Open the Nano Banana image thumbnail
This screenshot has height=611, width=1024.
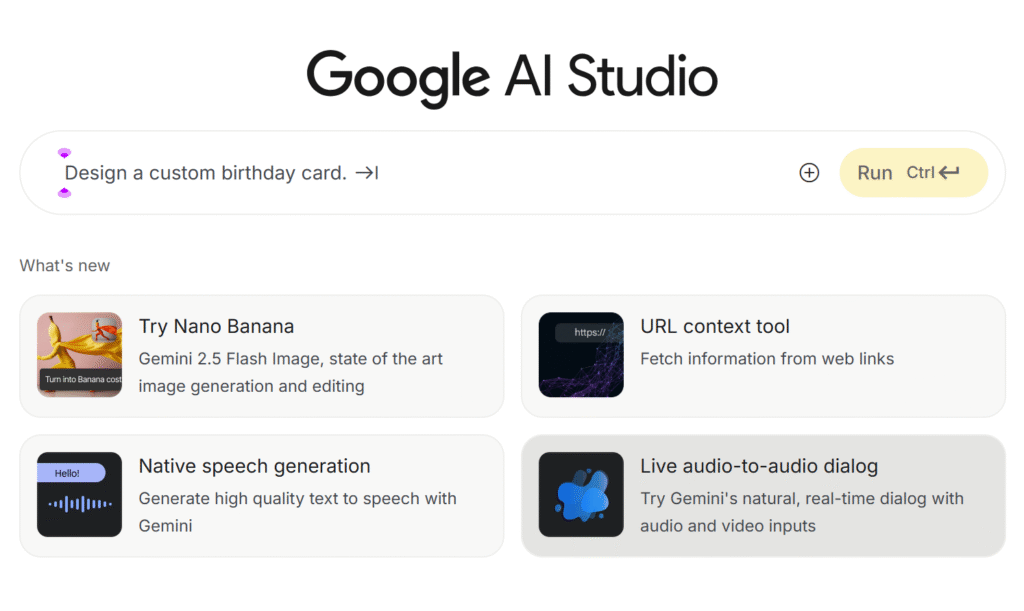(x=80, y=354)
